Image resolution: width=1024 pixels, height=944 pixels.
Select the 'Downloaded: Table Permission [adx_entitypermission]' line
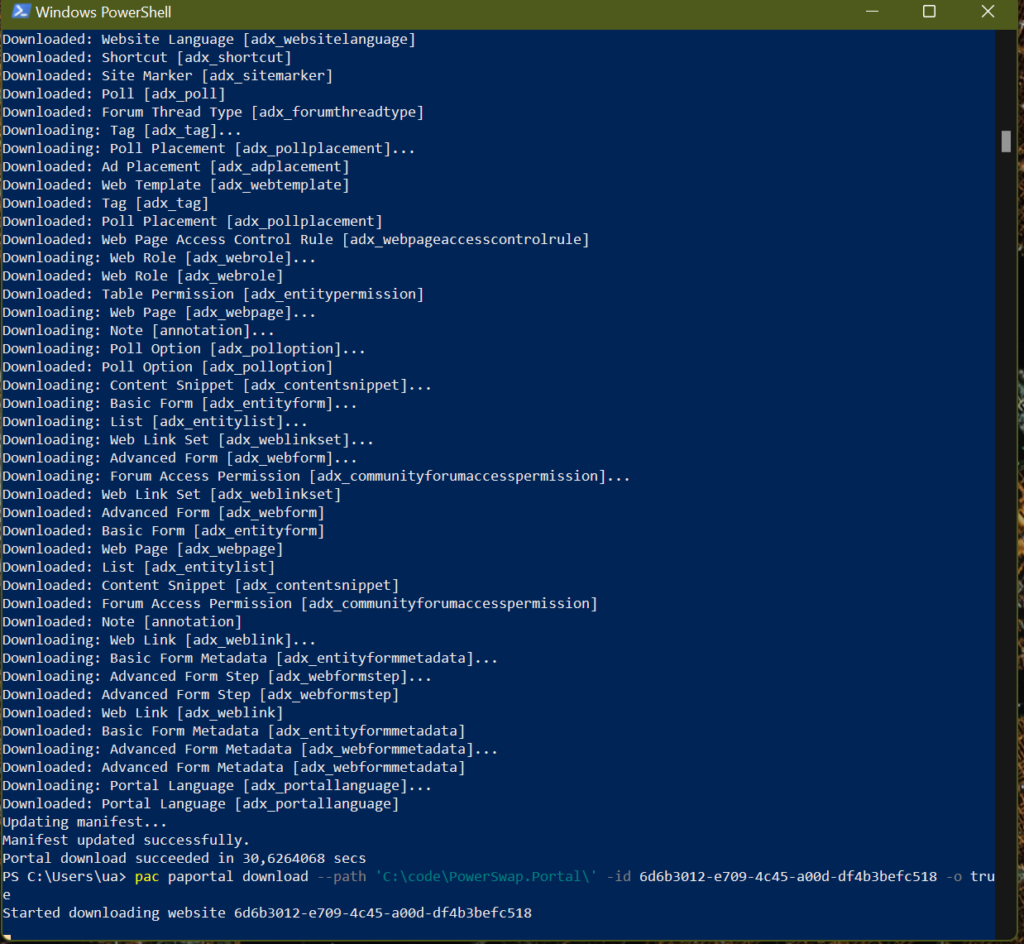[213, 294]
